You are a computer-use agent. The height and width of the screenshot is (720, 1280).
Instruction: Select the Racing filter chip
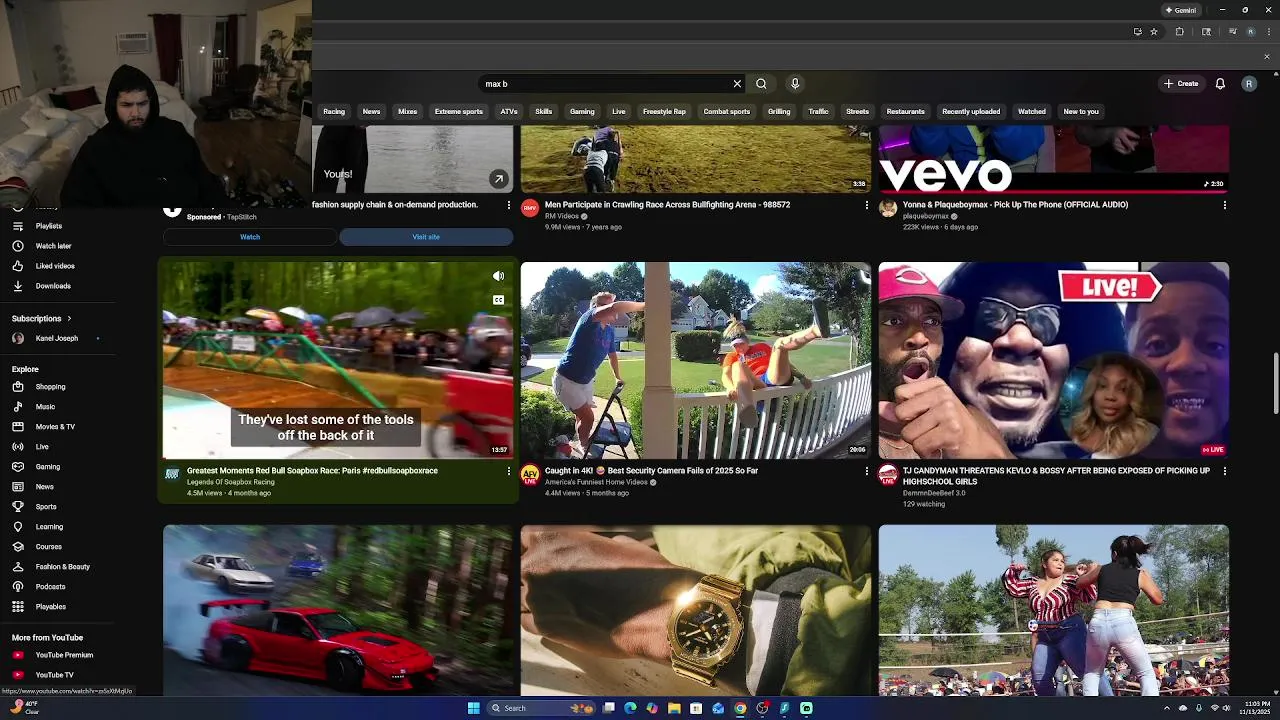pos(334,112)
